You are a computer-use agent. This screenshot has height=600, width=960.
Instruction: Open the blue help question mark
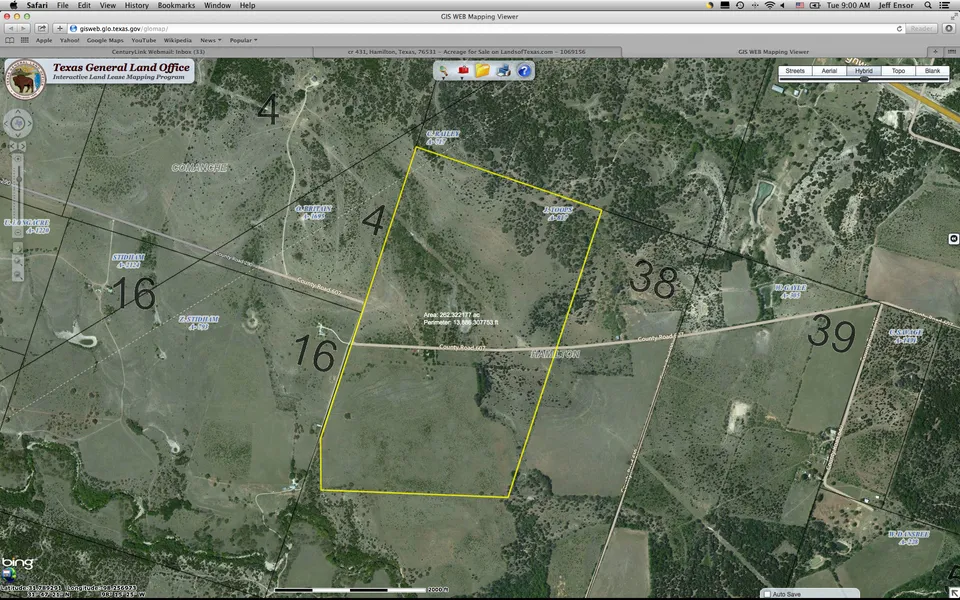tap(524, 70)
